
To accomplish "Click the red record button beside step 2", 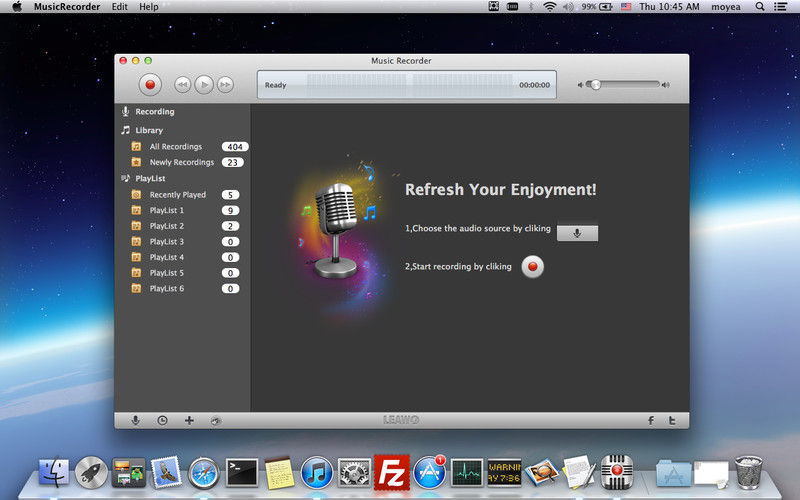I will pyautogui.click(x=533, y=266).
